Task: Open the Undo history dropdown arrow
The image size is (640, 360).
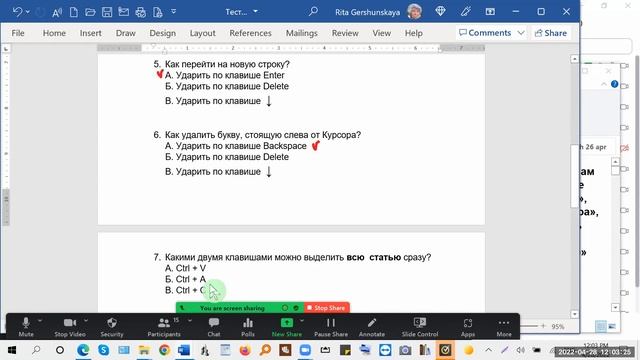Action: [x=28, y=12]
